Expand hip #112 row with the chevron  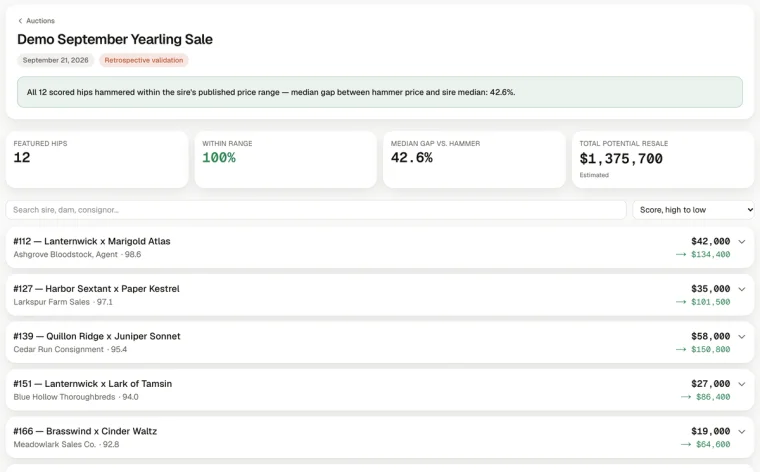pyautogui.click(x=742, y=241)
